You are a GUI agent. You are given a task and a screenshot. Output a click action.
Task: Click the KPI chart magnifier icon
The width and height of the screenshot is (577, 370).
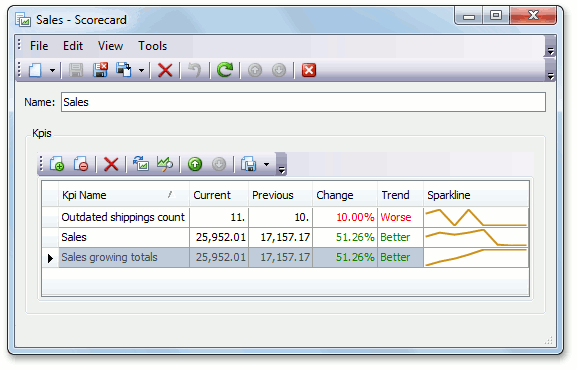point(165,164)
